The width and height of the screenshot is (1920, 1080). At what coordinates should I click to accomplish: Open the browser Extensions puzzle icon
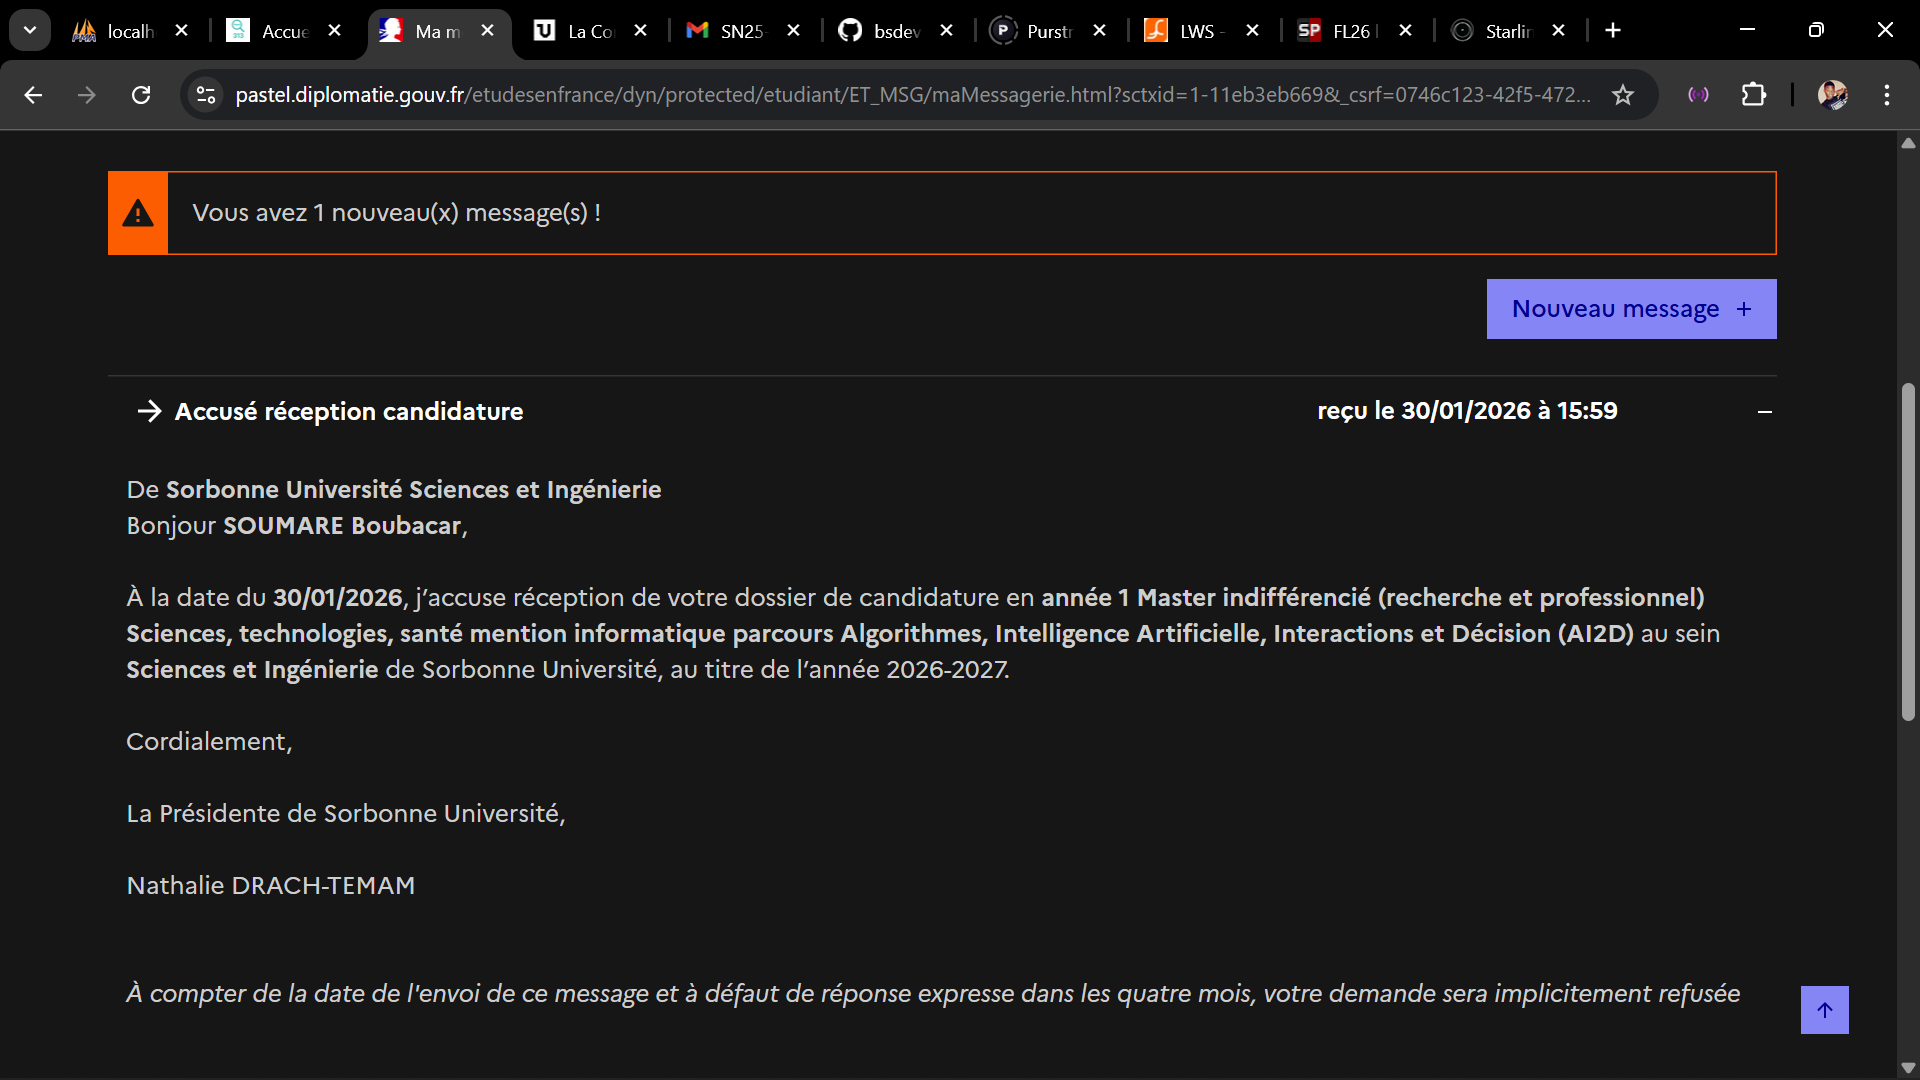click(x=1754, y=95)
